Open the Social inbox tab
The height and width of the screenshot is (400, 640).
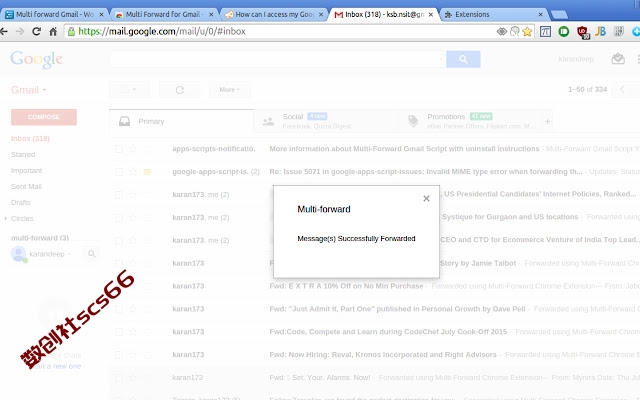327,121
